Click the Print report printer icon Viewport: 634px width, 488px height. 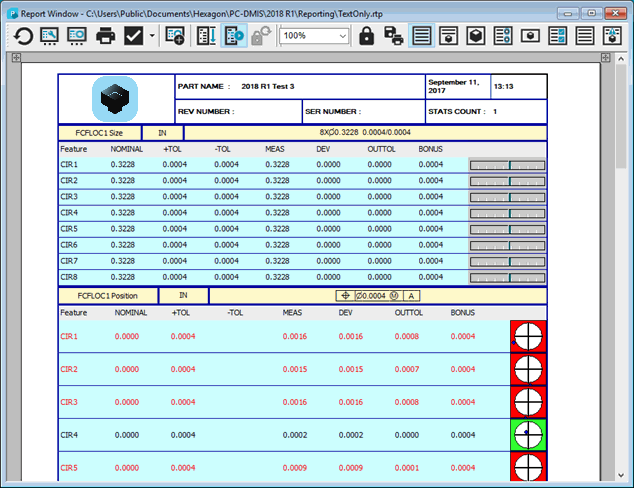click(106, 36)
